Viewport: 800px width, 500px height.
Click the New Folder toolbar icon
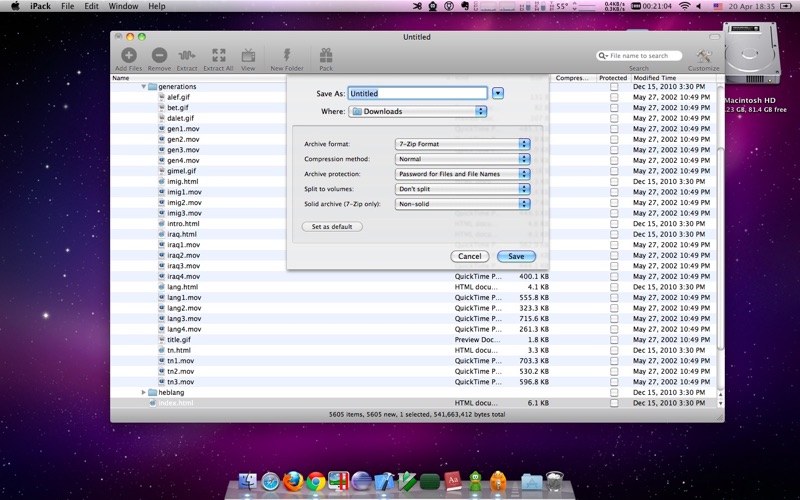tap(286, 56)
